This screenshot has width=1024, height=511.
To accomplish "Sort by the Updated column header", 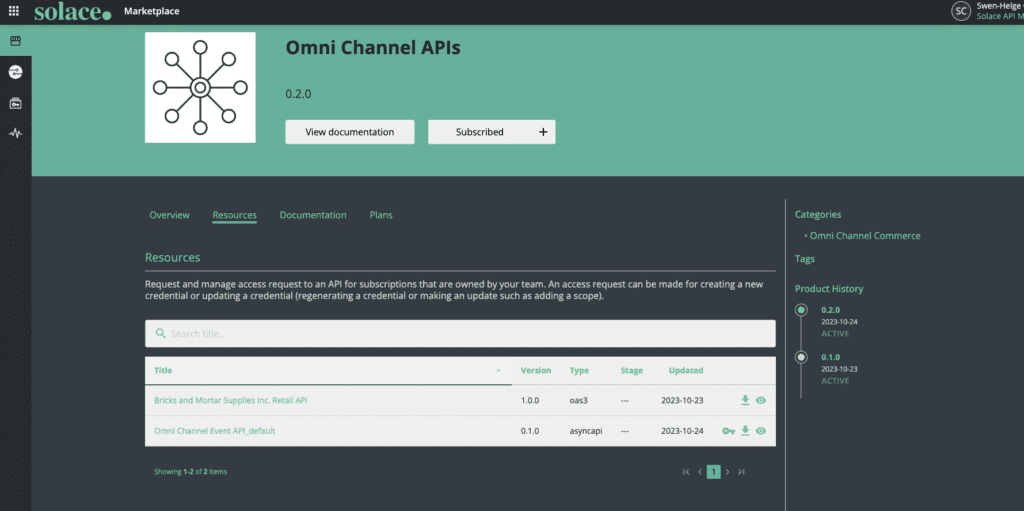I will 686,371.
